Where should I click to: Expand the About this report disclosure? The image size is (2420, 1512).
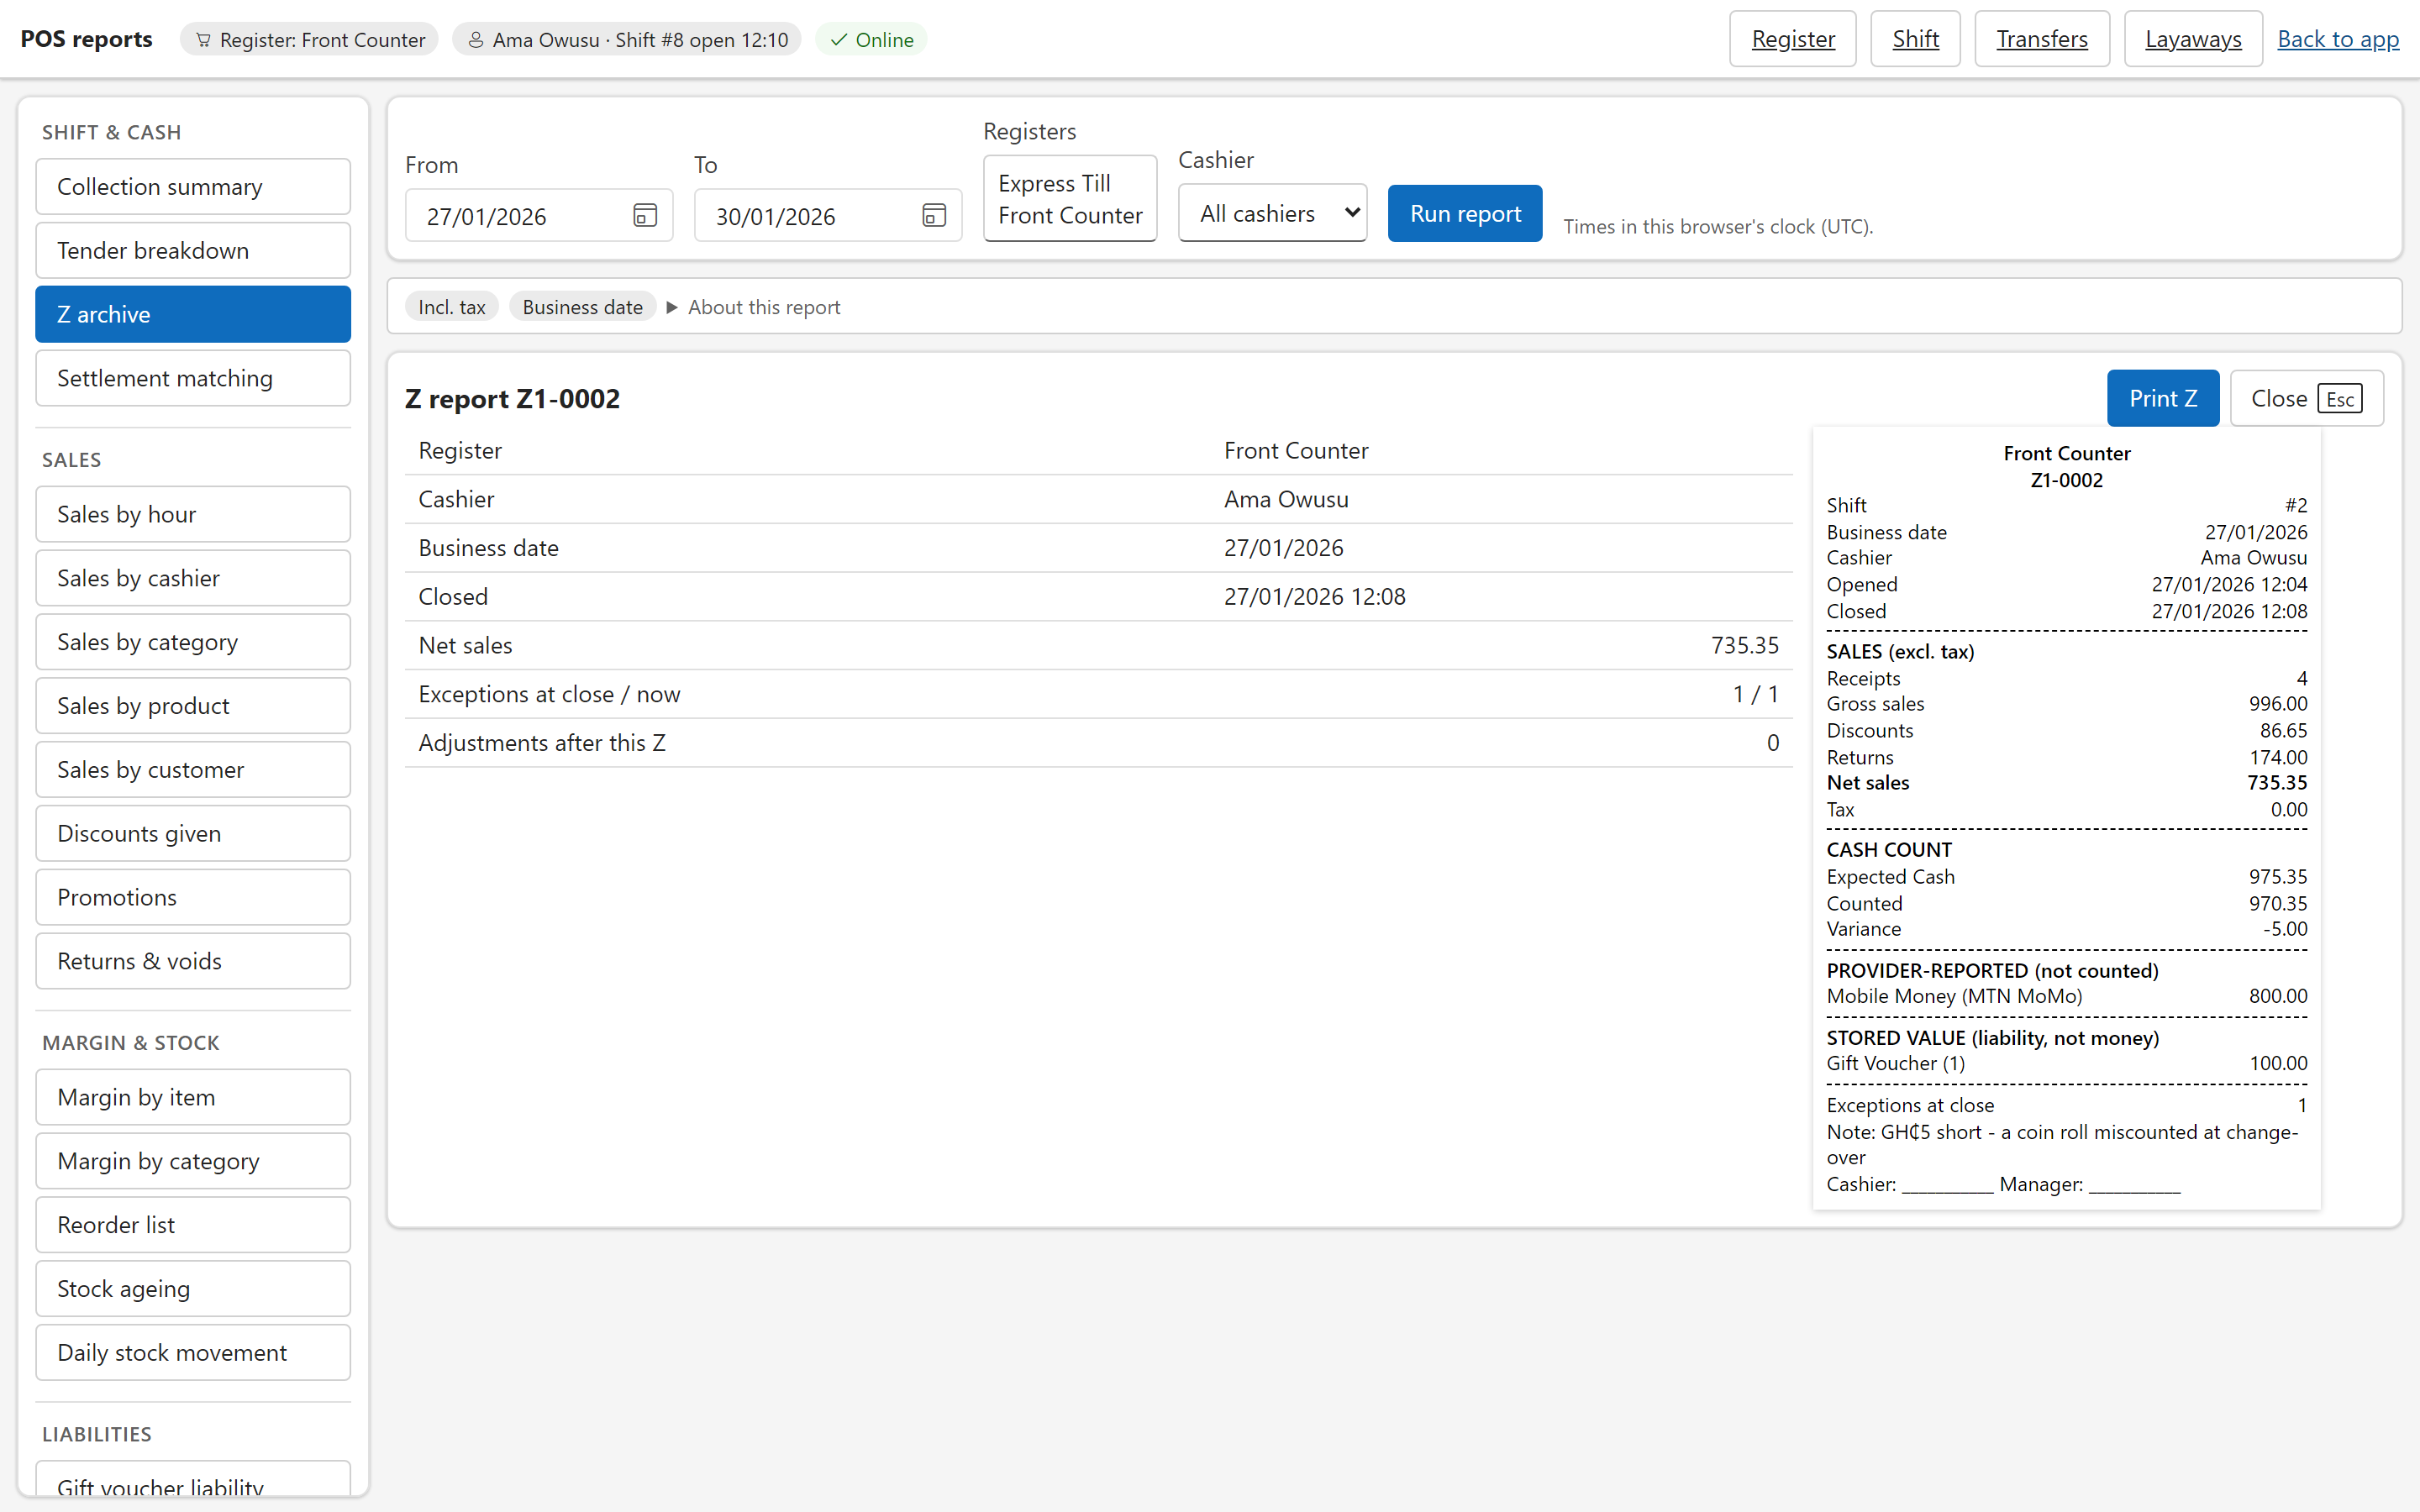click(754, 307)
